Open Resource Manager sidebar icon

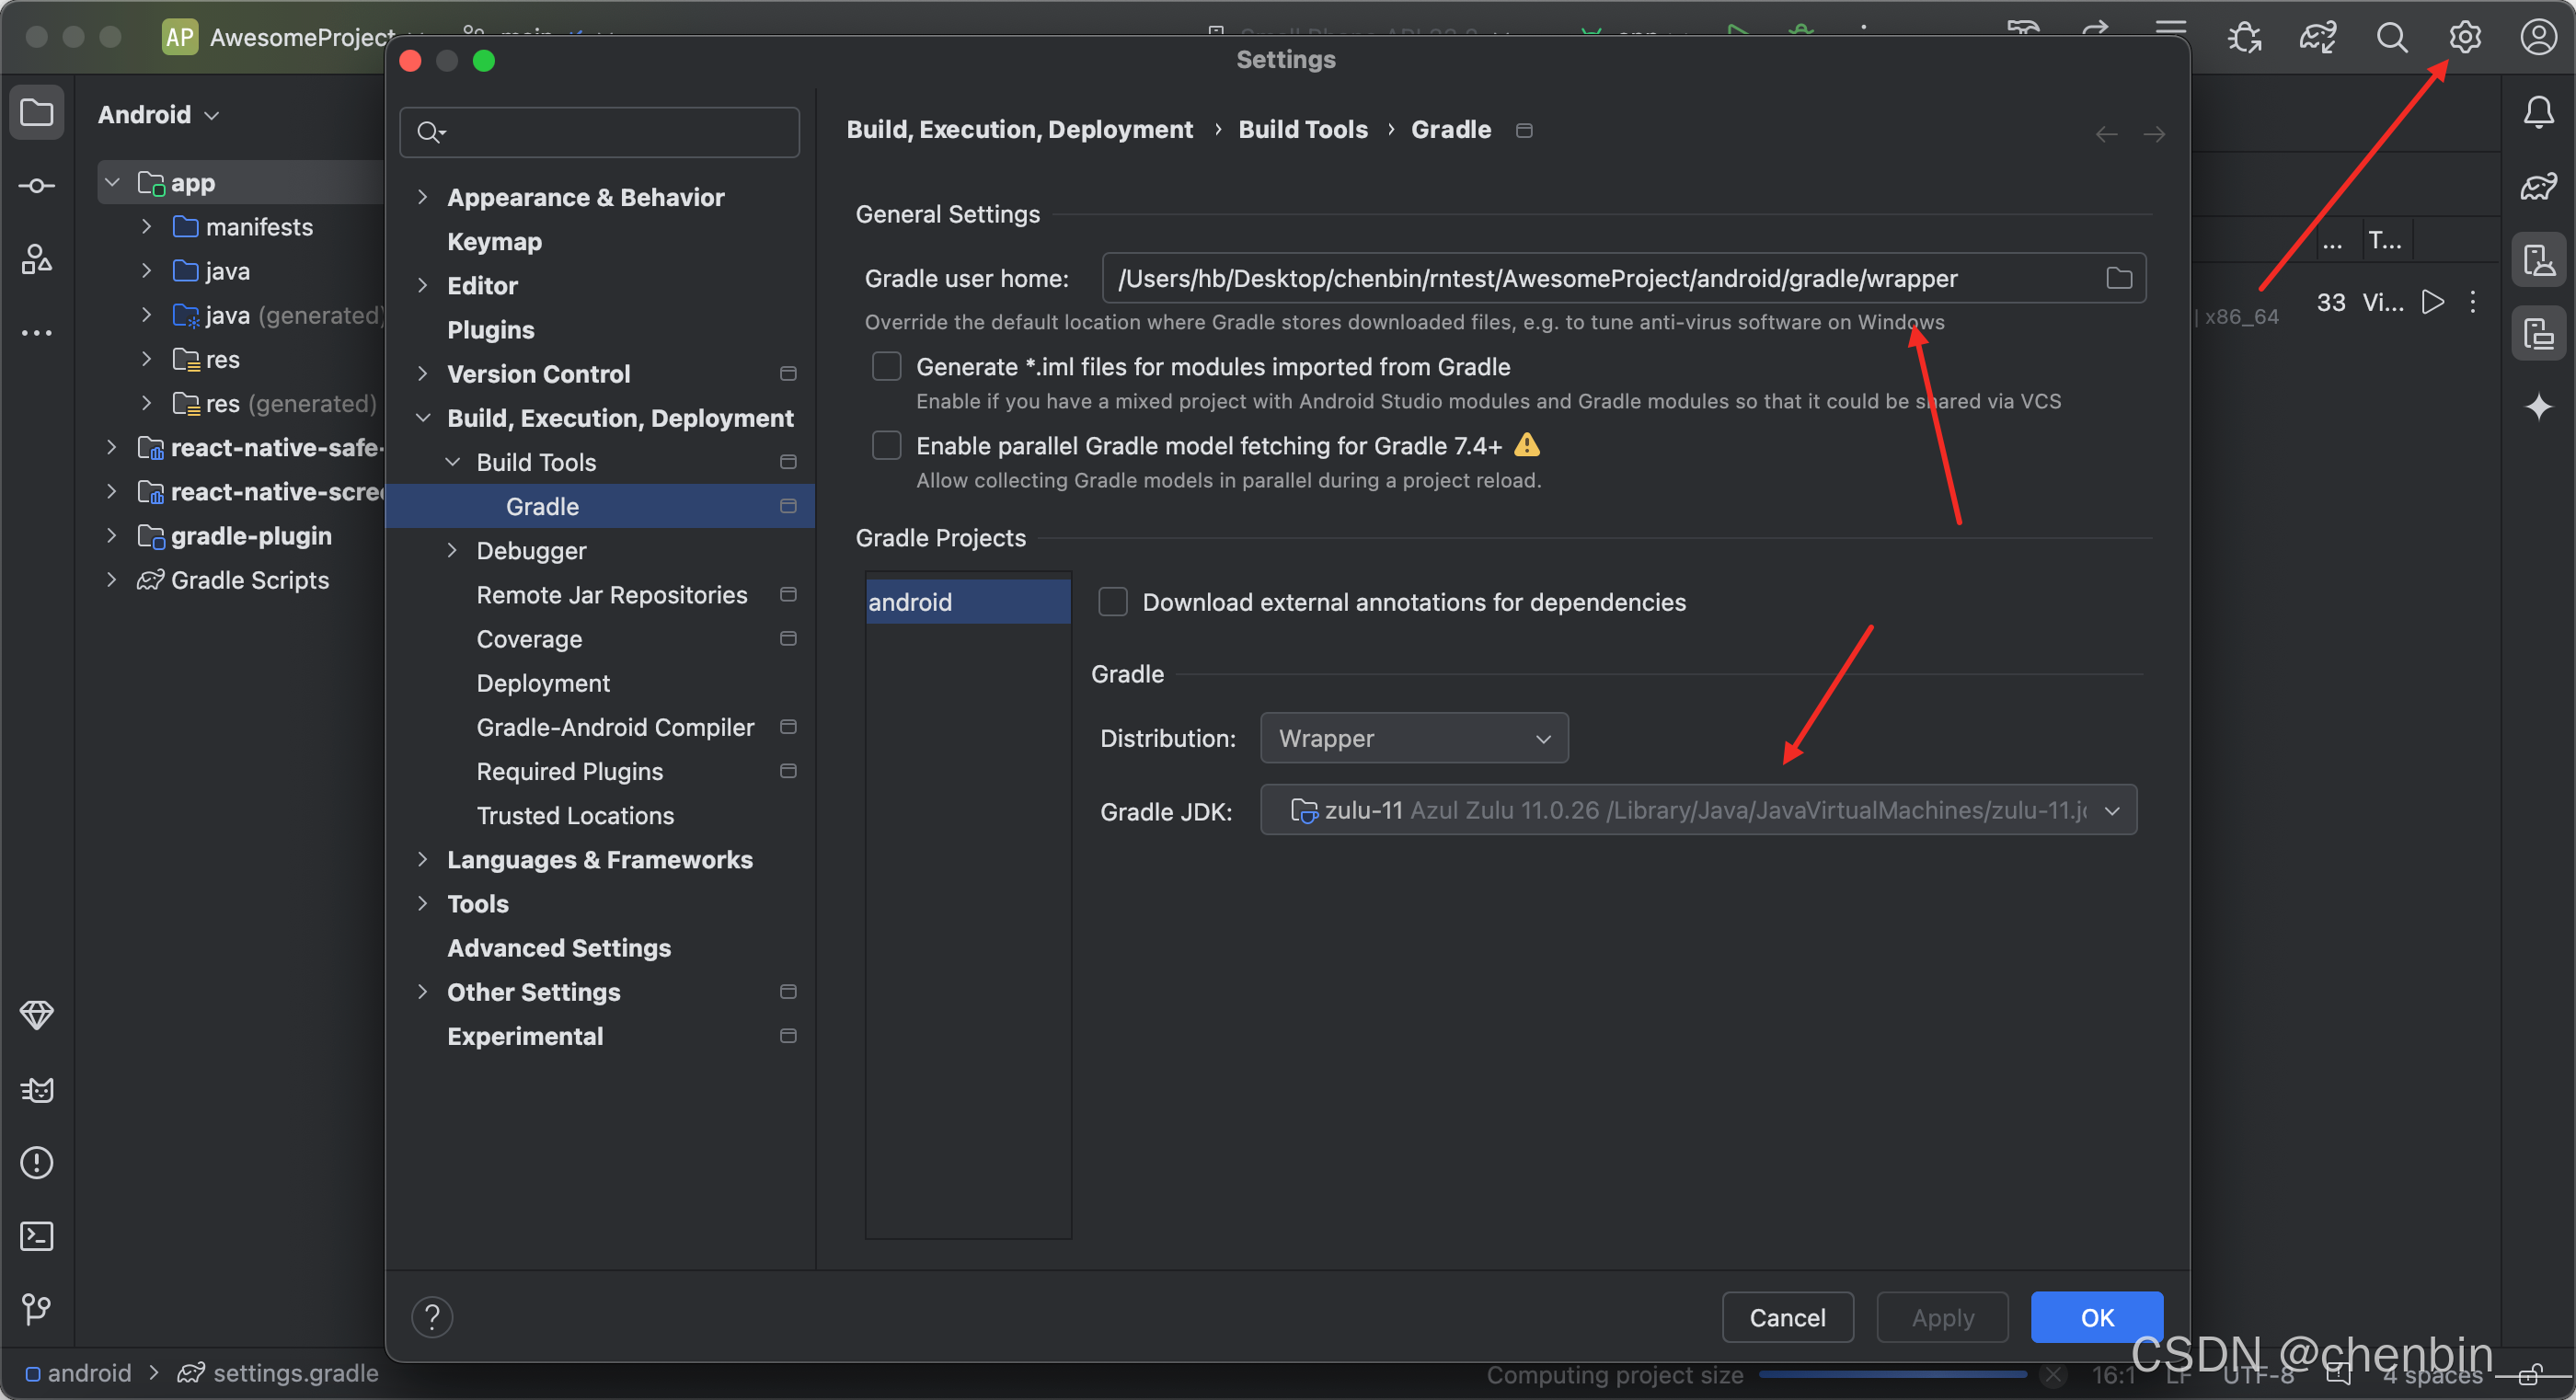click(37, 260)
